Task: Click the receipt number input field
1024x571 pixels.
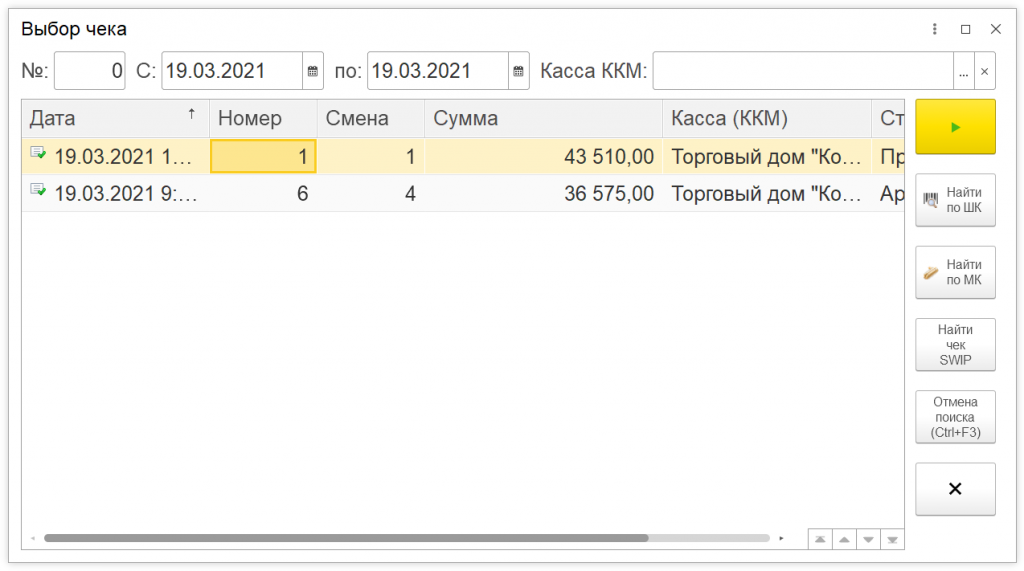Action: pos(90,71)
